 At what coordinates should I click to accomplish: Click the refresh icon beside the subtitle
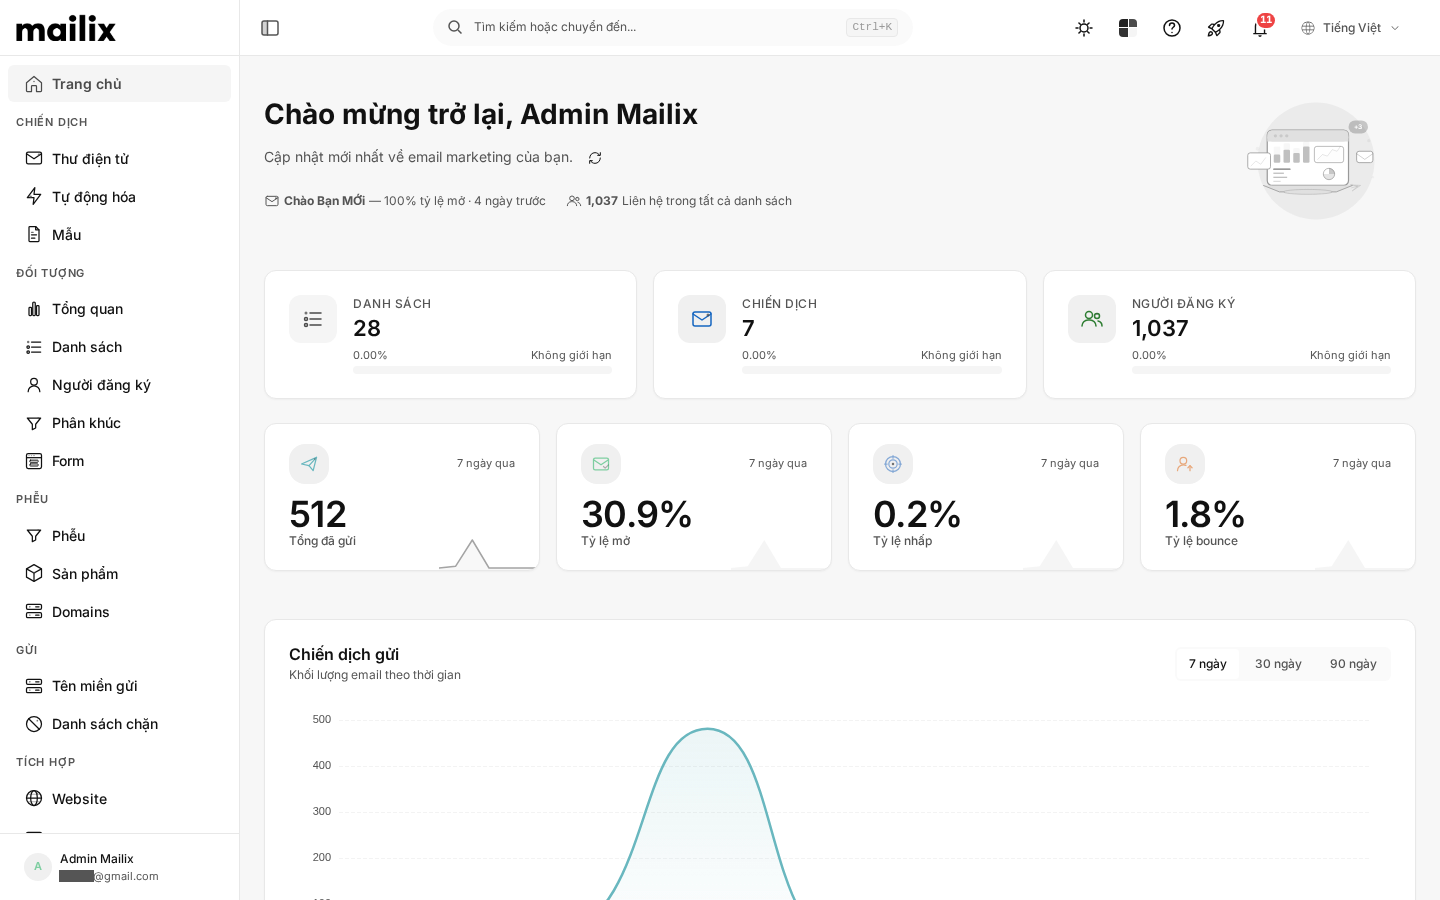pyautogui.click(x=595, y=158)
